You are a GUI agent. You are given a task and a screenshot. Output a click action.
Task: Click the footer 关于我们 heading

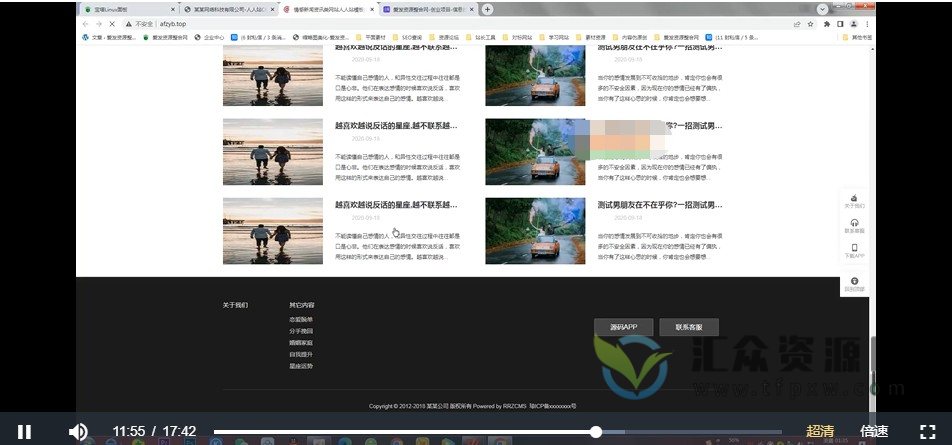click(x=235, y=305)
